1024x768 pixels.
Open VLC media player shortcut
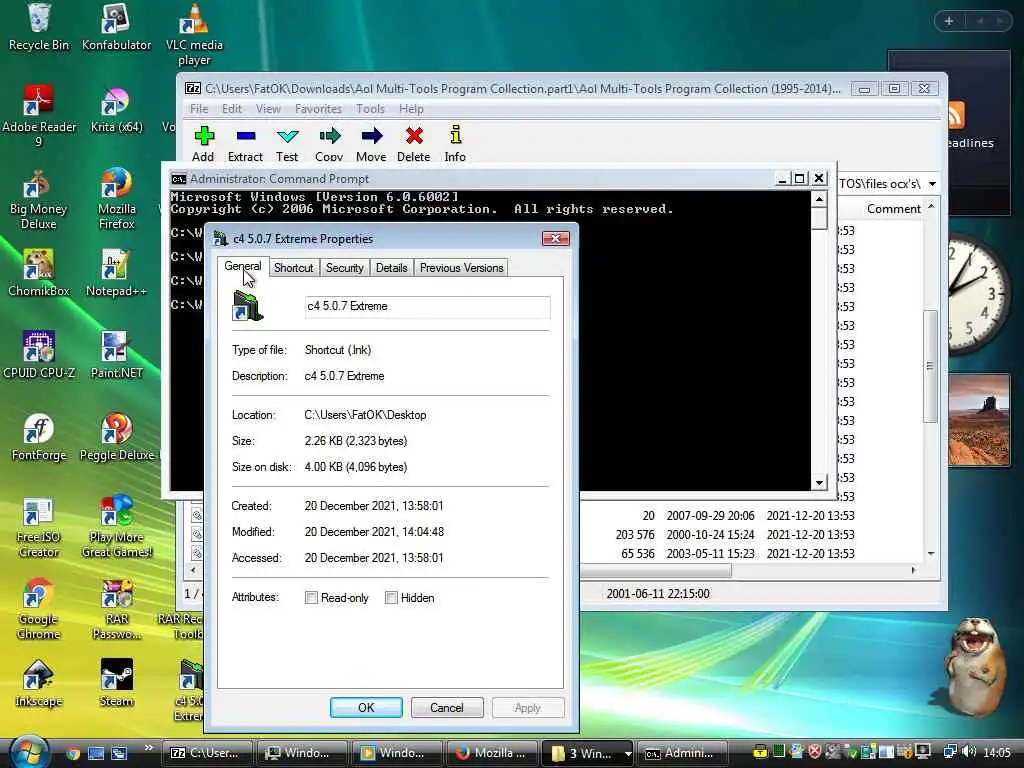[194, 34]
